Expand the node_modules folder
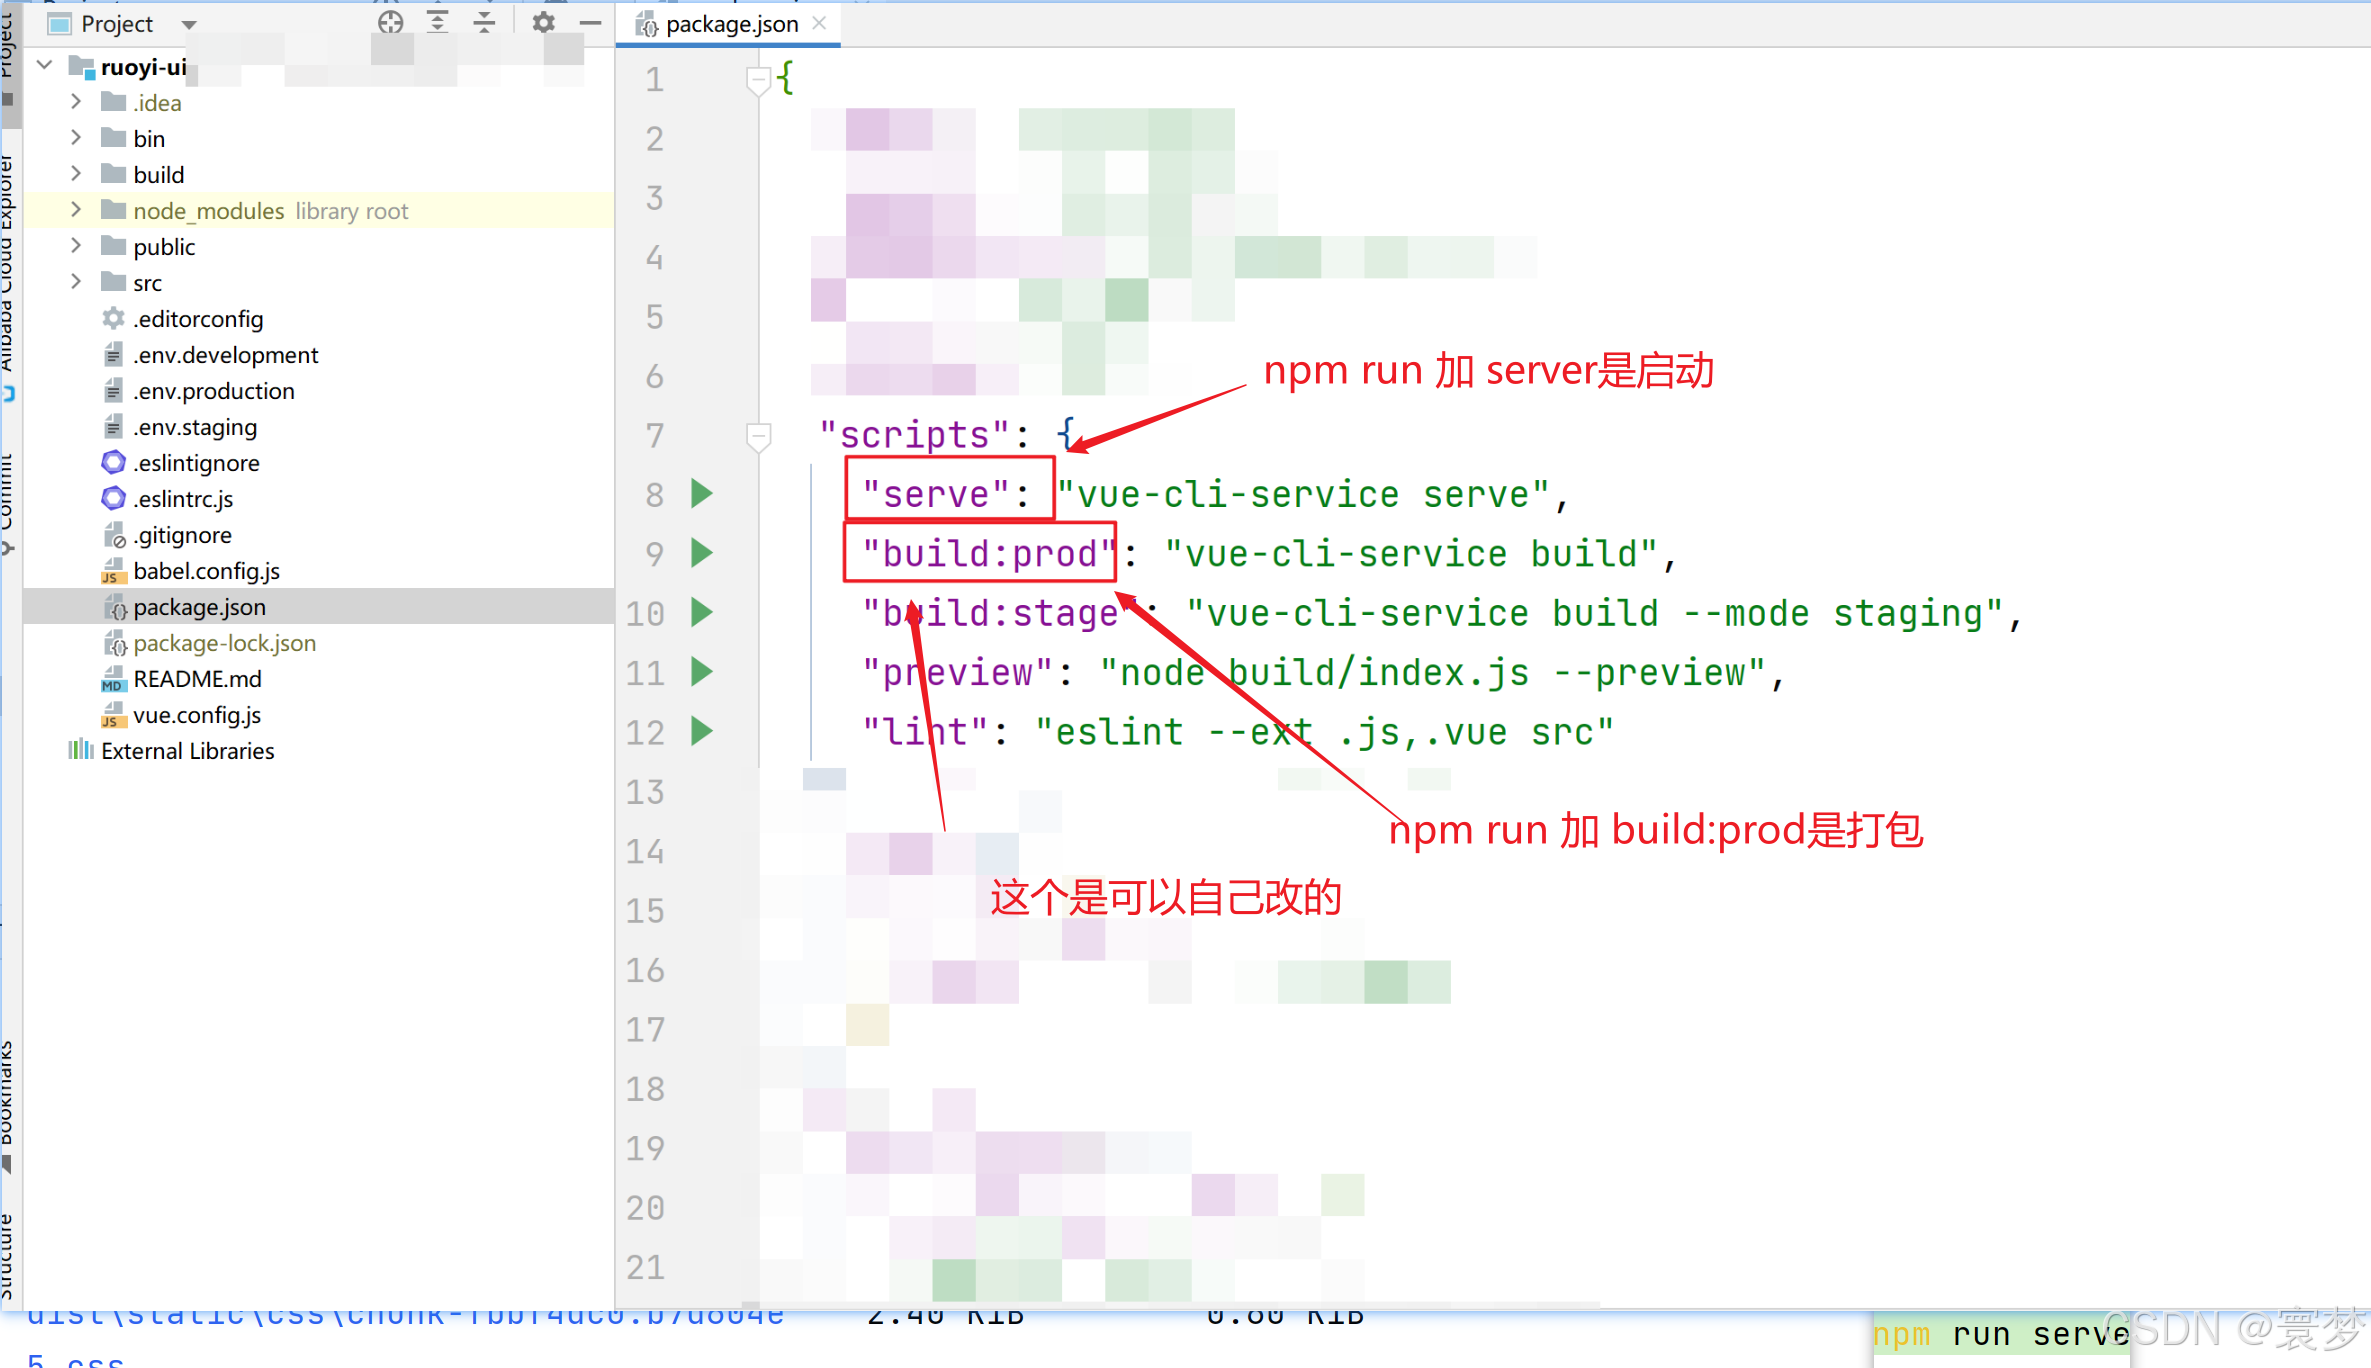This screenshot has height=1368, width=2371. (76, 210)
